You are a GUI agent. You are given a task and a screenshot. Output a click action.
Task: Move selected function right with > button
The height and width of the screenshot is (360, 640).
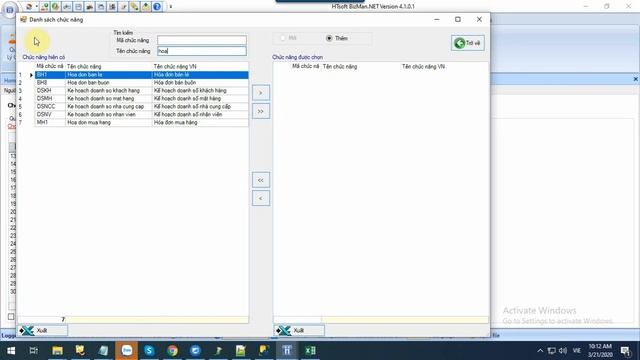coord(261,93)
